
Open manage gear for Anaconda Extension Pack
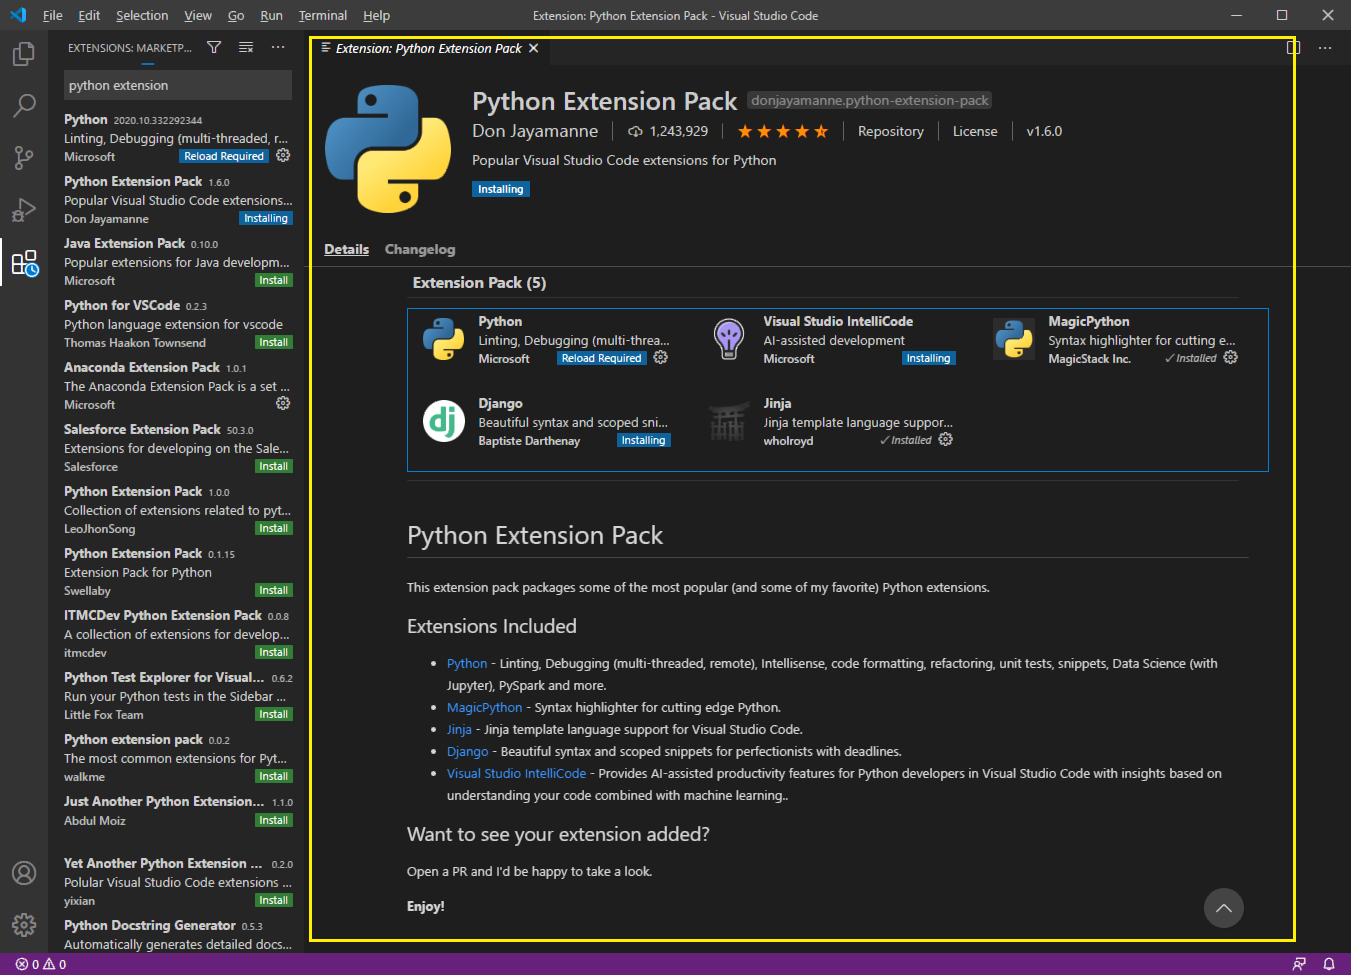(283, 403)
